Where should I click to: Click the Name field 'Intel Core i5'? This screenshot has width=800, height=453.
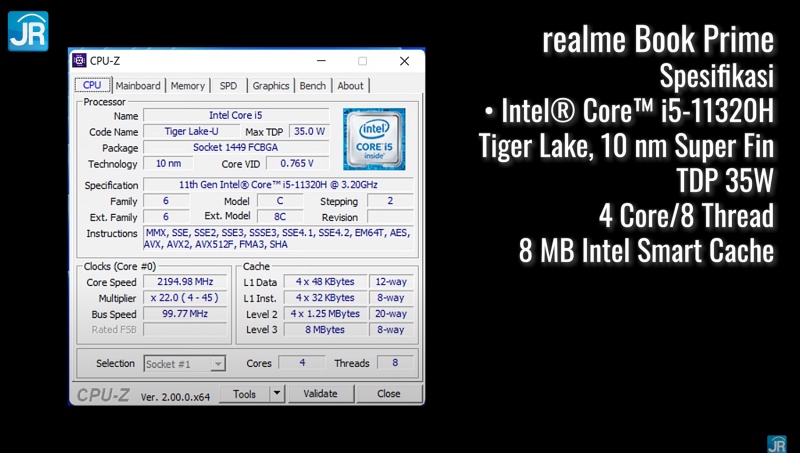(x=236, y=115)
